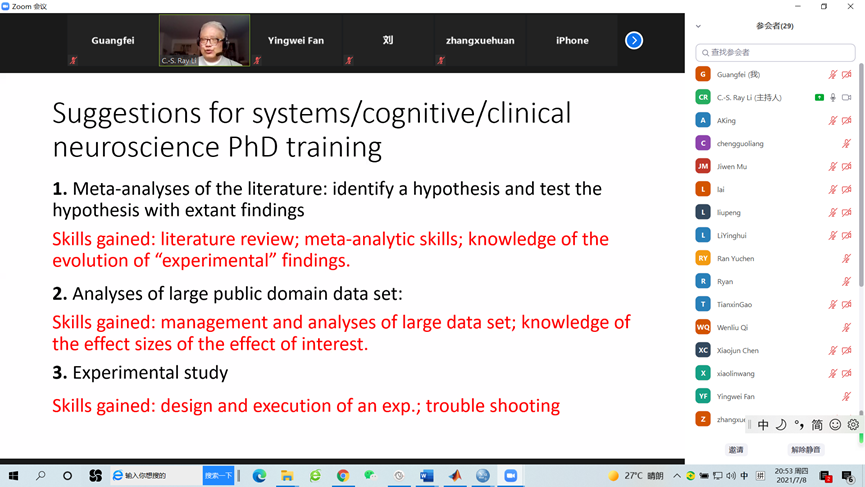Expand system tray hidden icons arrow
Viewport: 865px width, 487px height.
[x=677, y=476]
